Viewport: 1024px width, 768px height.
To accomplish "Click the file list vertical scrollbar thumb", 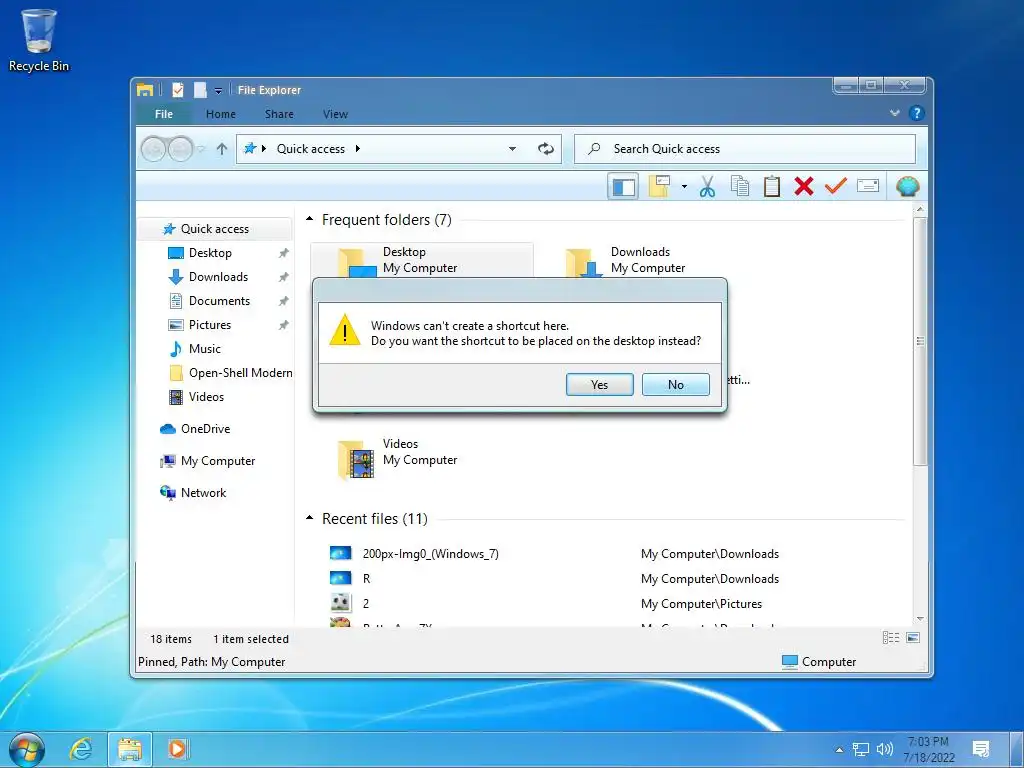I will (920, 341).
